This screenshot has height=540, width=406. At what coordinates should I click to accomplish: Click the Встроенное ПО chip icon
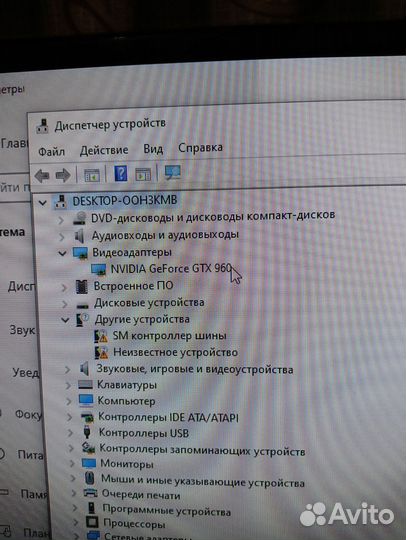point(82,287)
